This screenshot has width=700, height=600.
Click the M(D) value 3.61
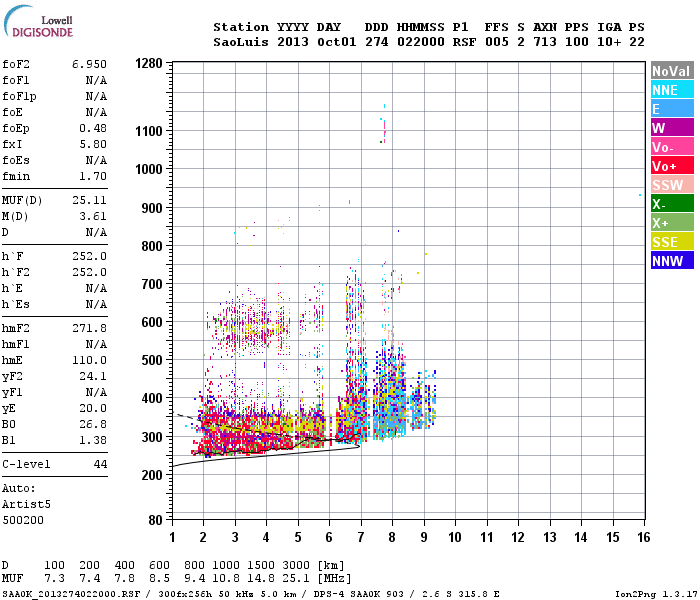pos(93,217)
